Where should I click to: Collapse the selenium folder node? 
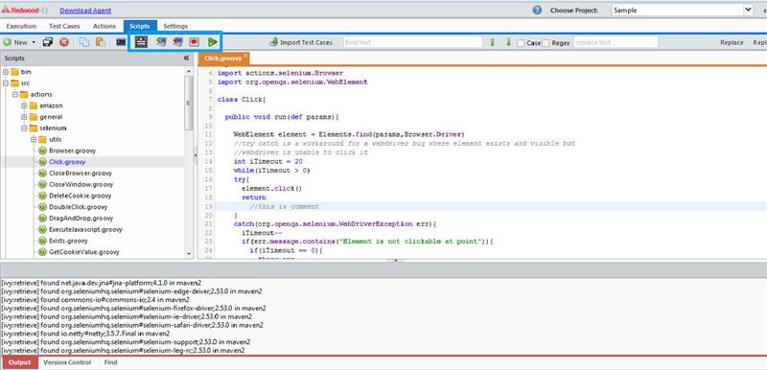pyautogui.click(x=24, y=128)
